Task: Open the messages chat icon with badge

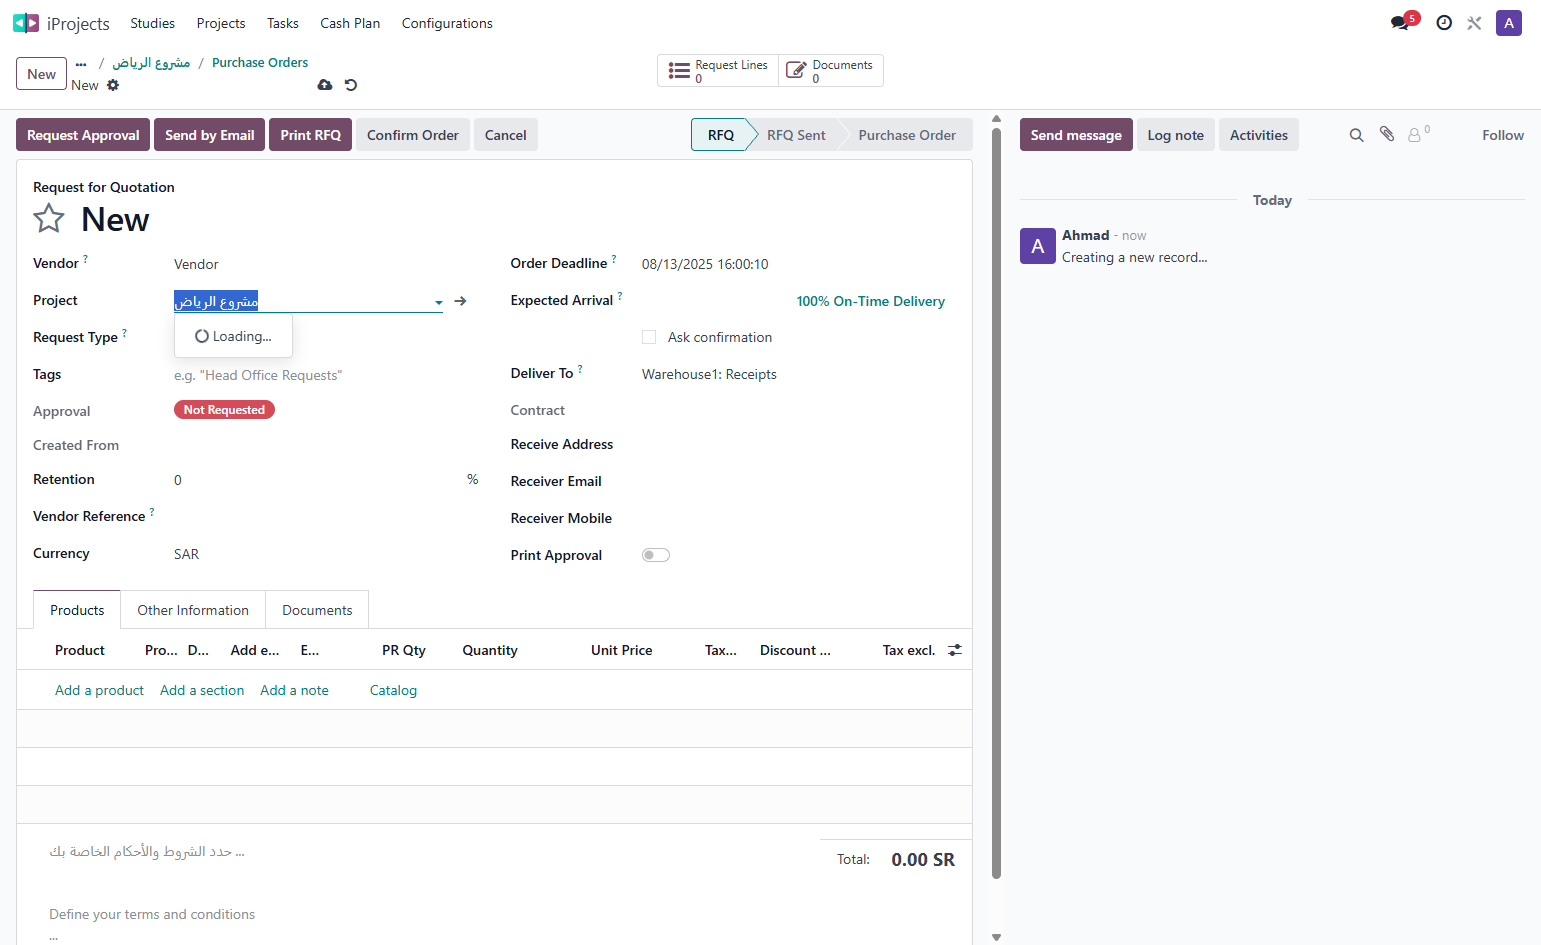Action: [1401, 22]
